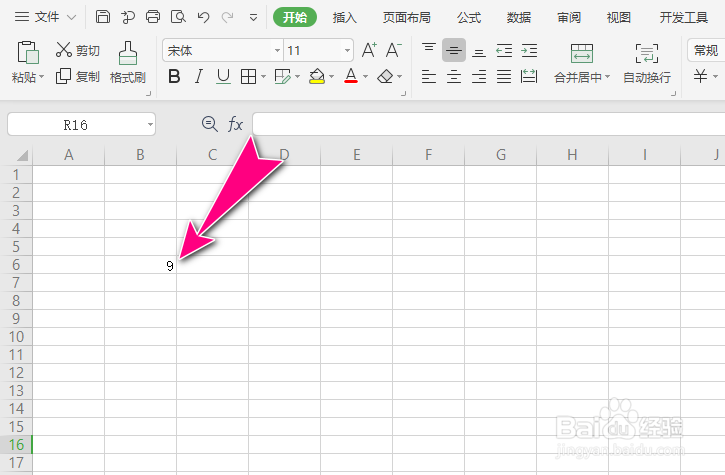
Task: Align text right
Action: [479, 76]
